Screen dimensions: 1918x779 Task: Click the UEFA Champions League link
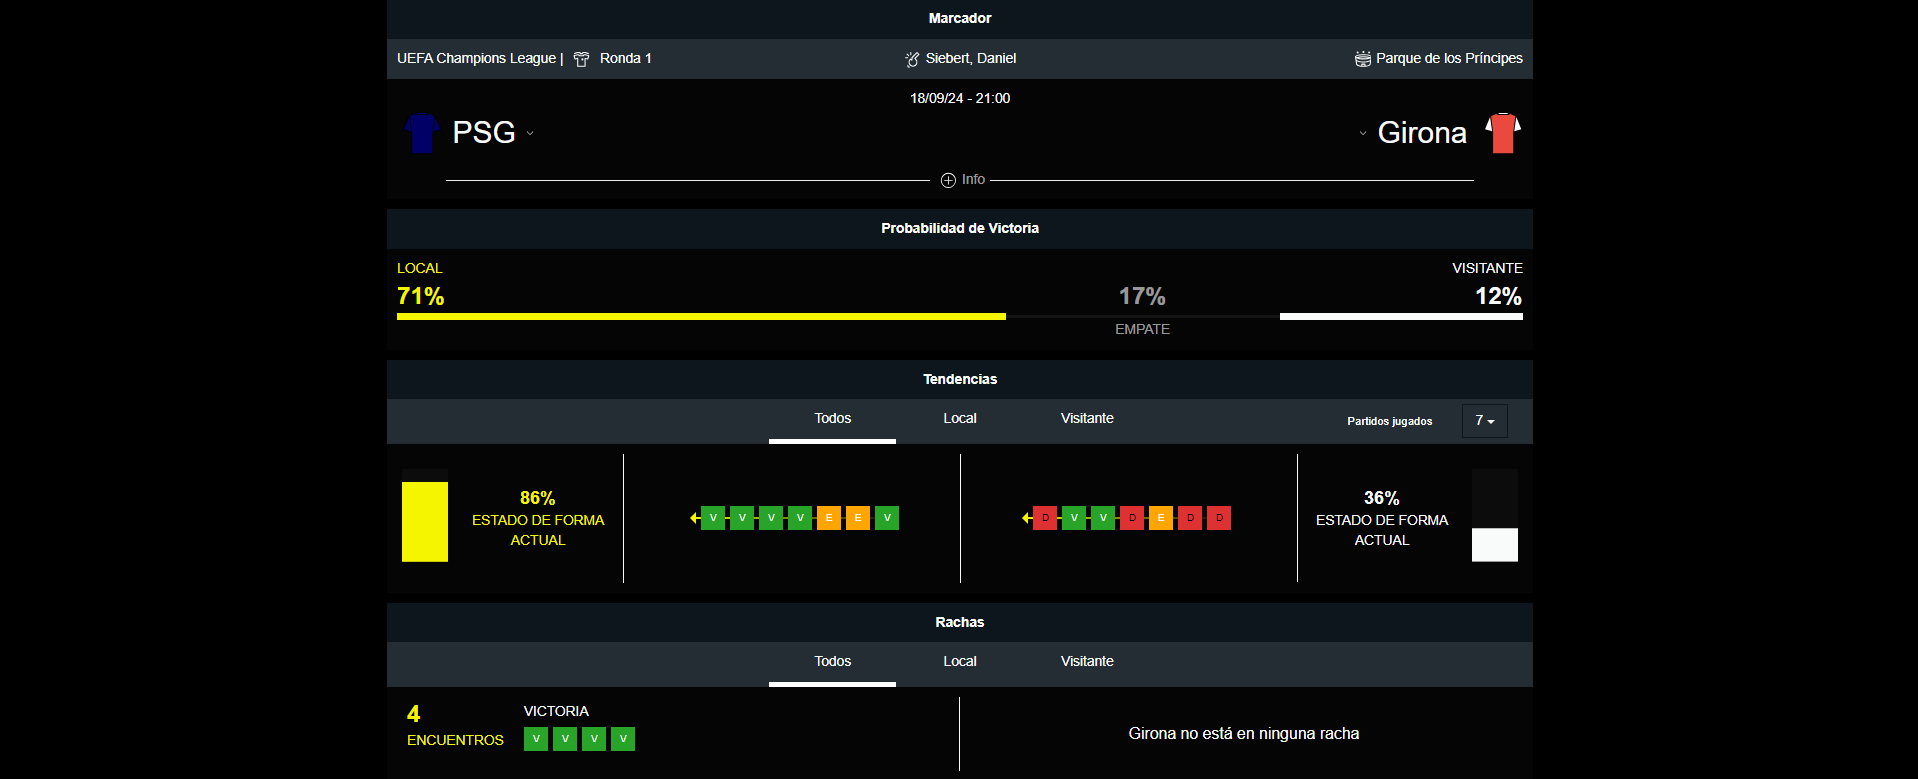point(476,59)
